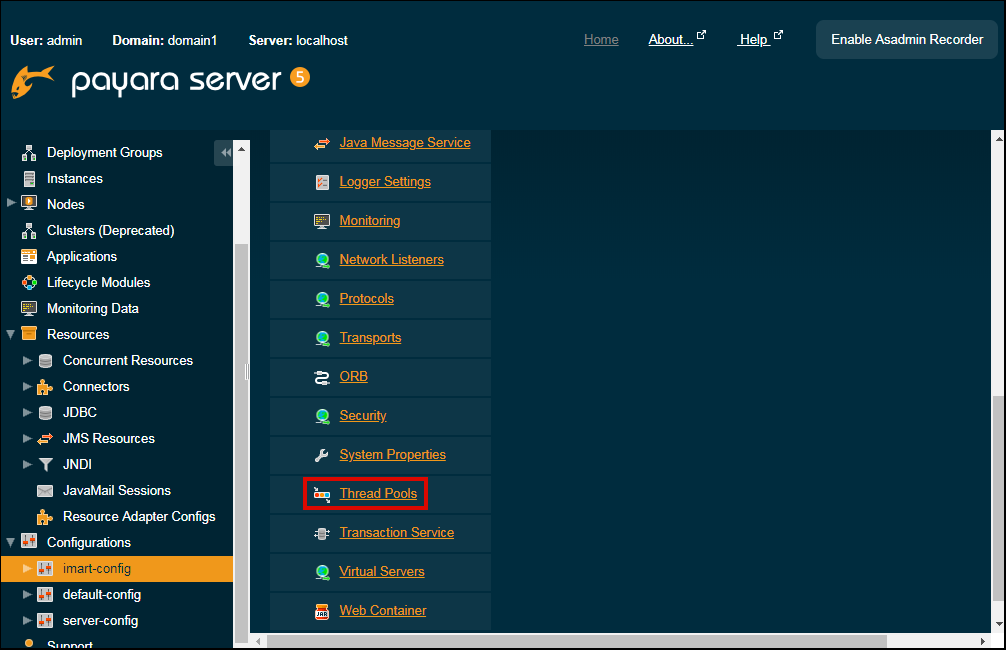Click the main panel vertical scrollbar
The height and width of the screenshot is (650, 1006).
[997, 500]
